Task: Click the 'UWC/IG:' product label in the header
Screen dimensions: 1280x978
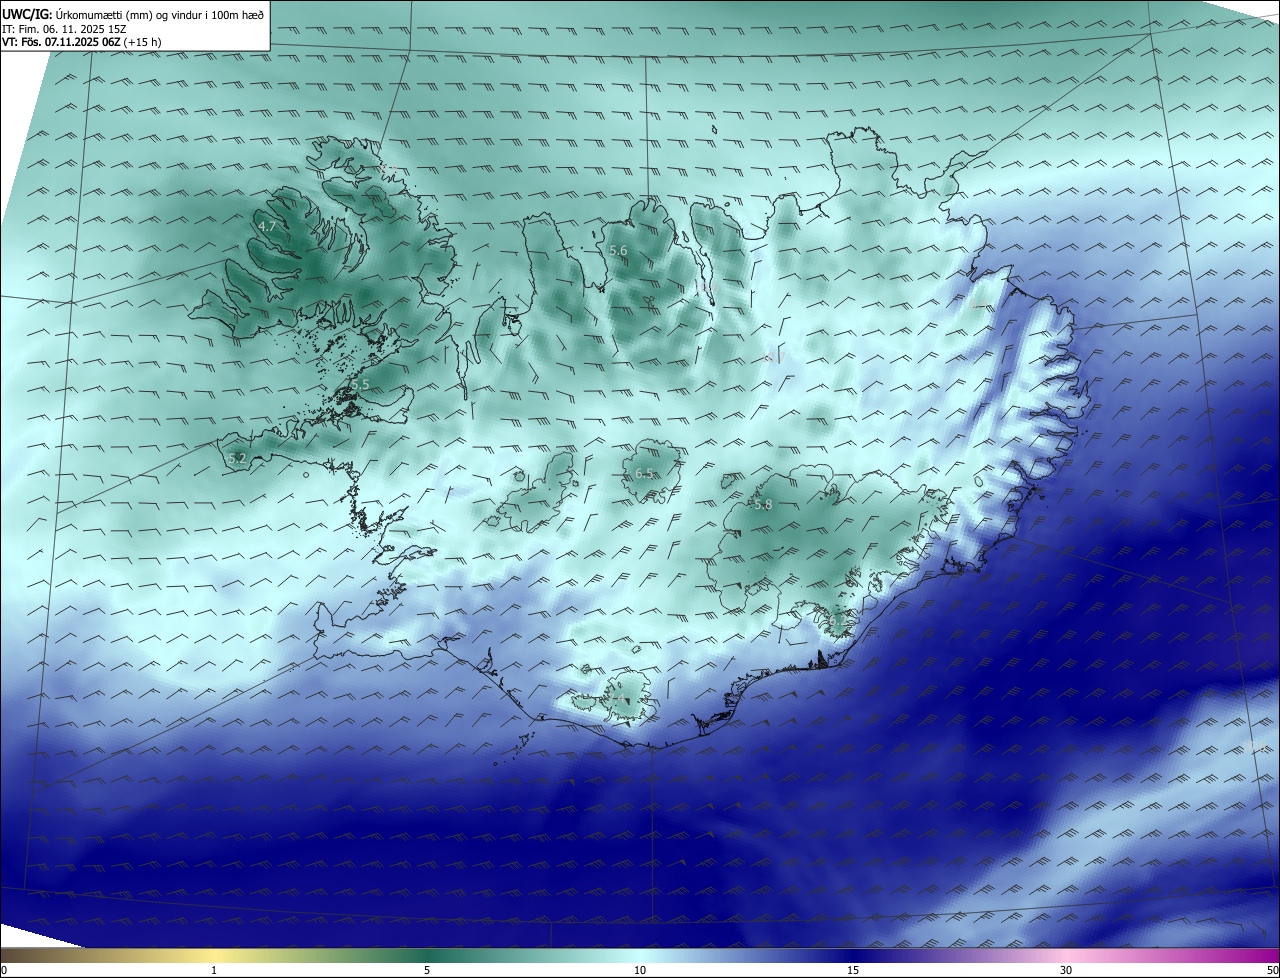Action: point(27,14)
